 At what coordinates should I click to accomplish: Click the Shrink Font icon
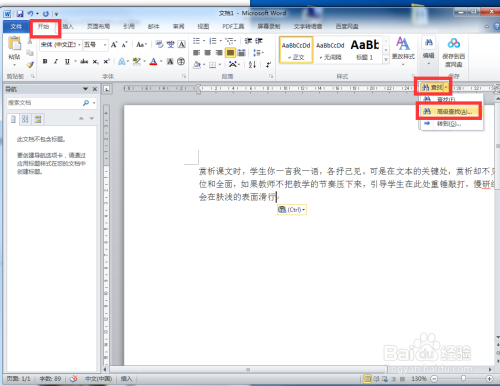point(124,45)
